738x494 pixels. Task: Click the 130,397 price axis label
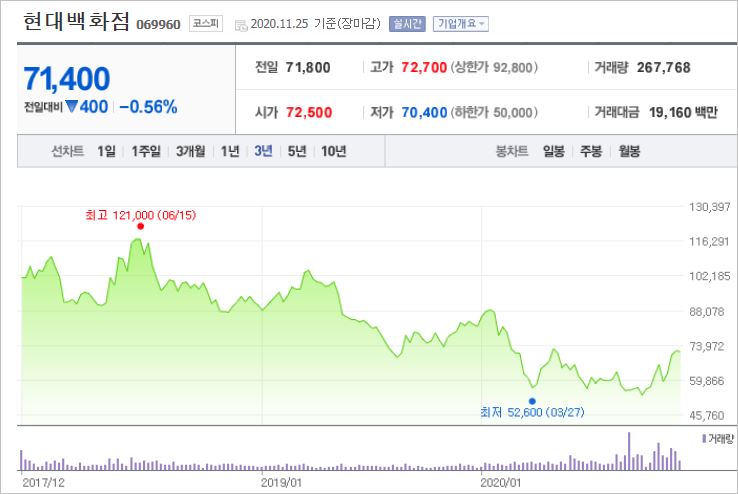(710, 207)
